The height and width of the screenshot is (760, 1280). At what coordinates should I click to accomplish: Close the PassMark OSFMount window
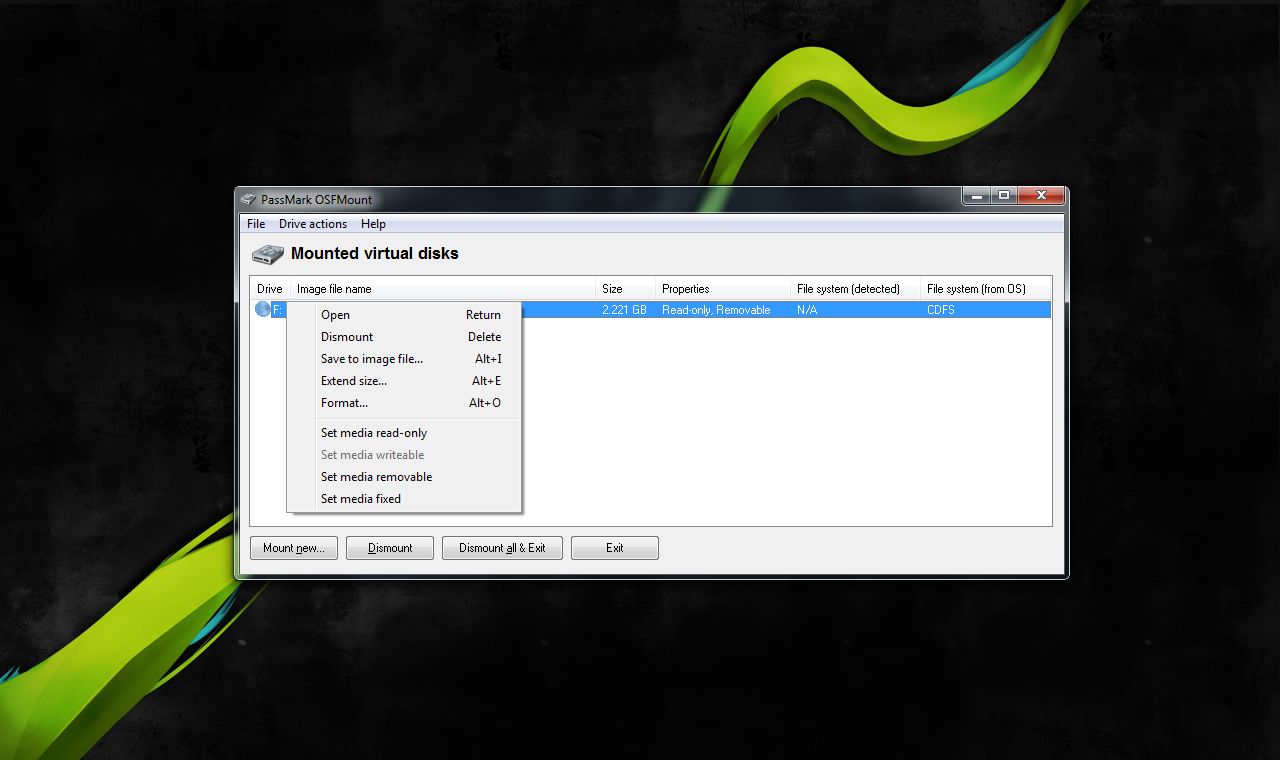tap(1041, 196)
